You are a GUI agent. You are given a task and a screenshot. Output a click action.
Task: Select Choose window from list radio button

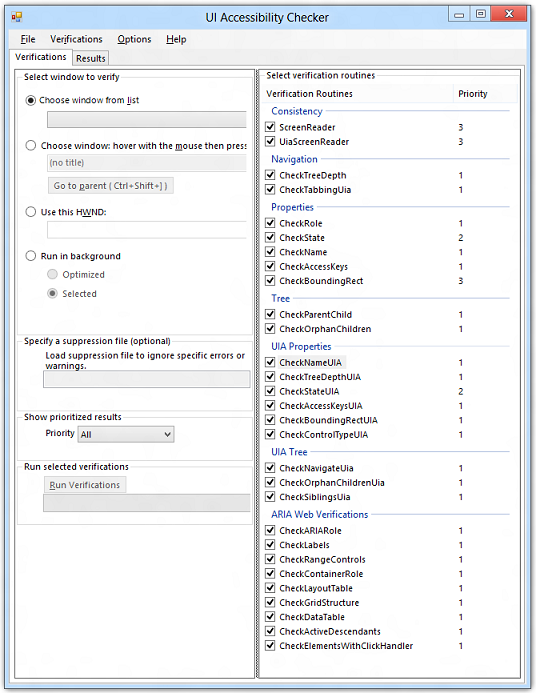coord(30,100)
